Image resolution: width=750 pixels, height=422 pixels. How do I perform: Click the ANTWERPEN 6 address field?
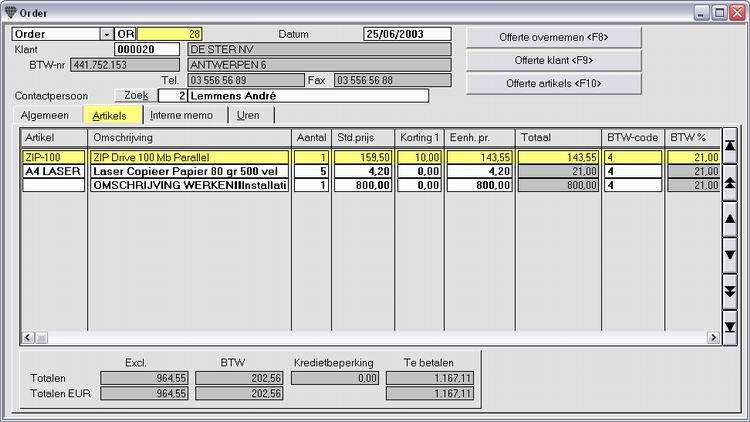coord(319,65)
